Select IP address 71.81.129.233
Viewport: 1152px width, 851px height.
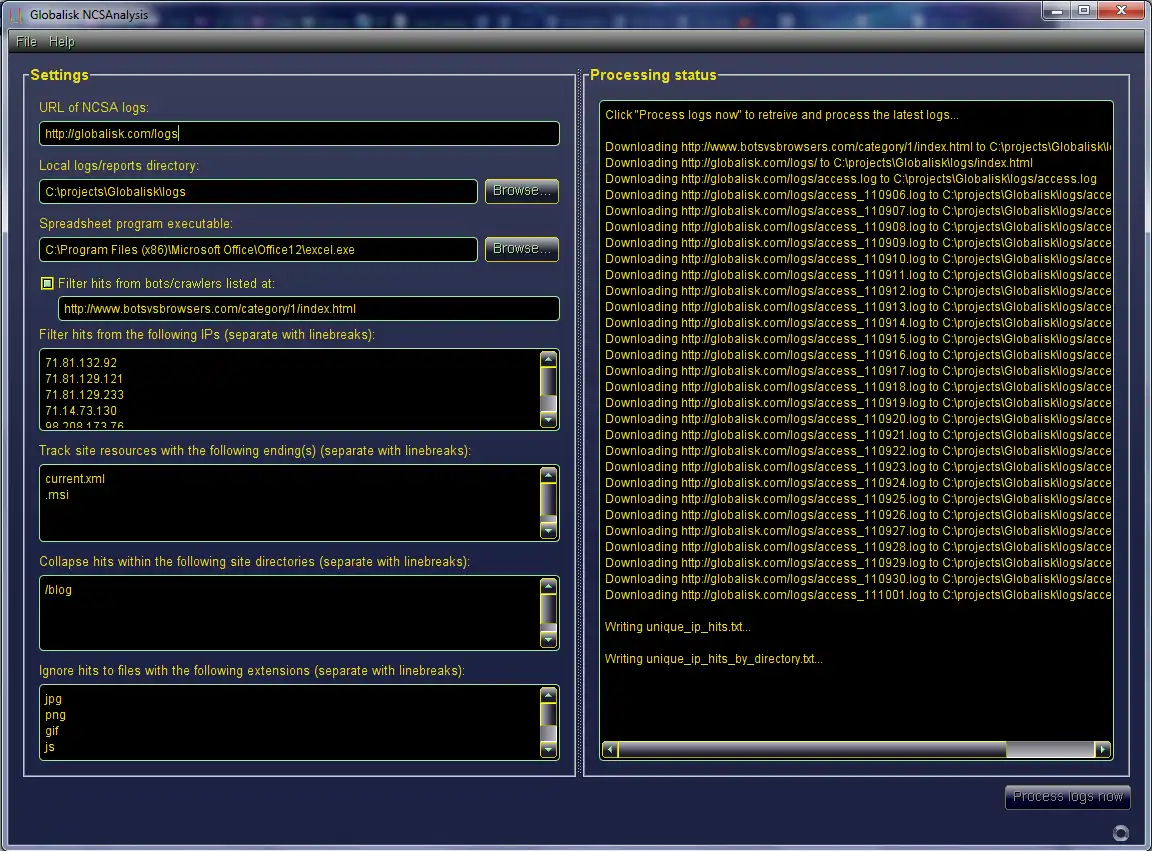(x=84, y=395)
